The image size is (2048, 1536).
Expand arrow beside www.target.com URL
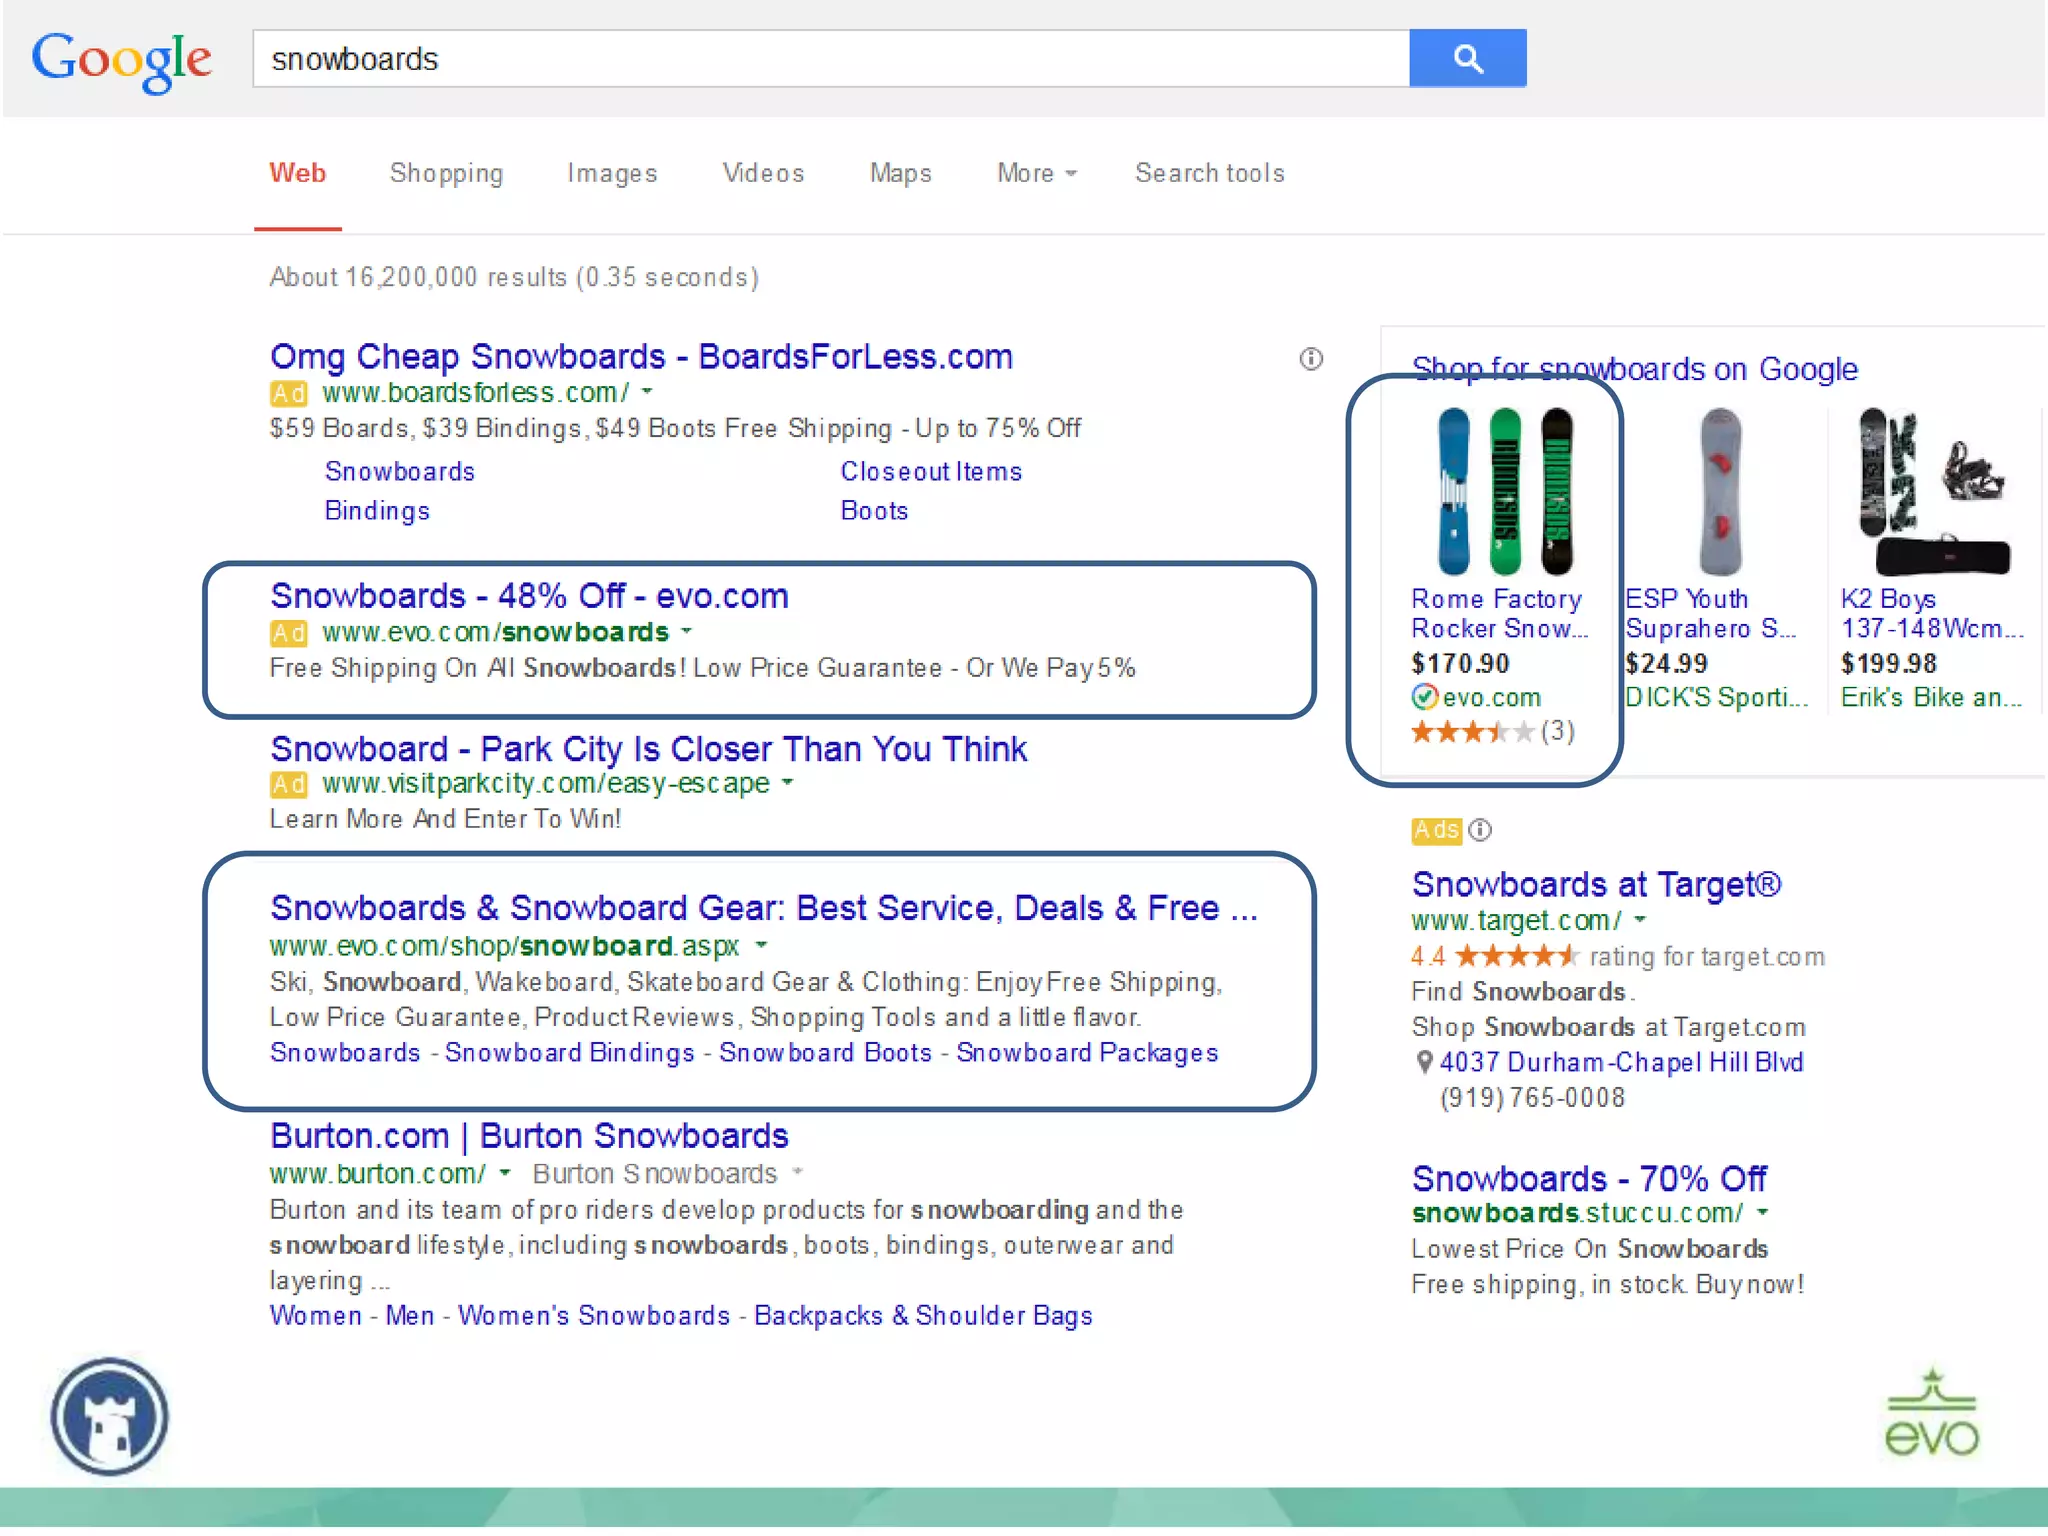pyautogui.click(x=1640, y=920)
